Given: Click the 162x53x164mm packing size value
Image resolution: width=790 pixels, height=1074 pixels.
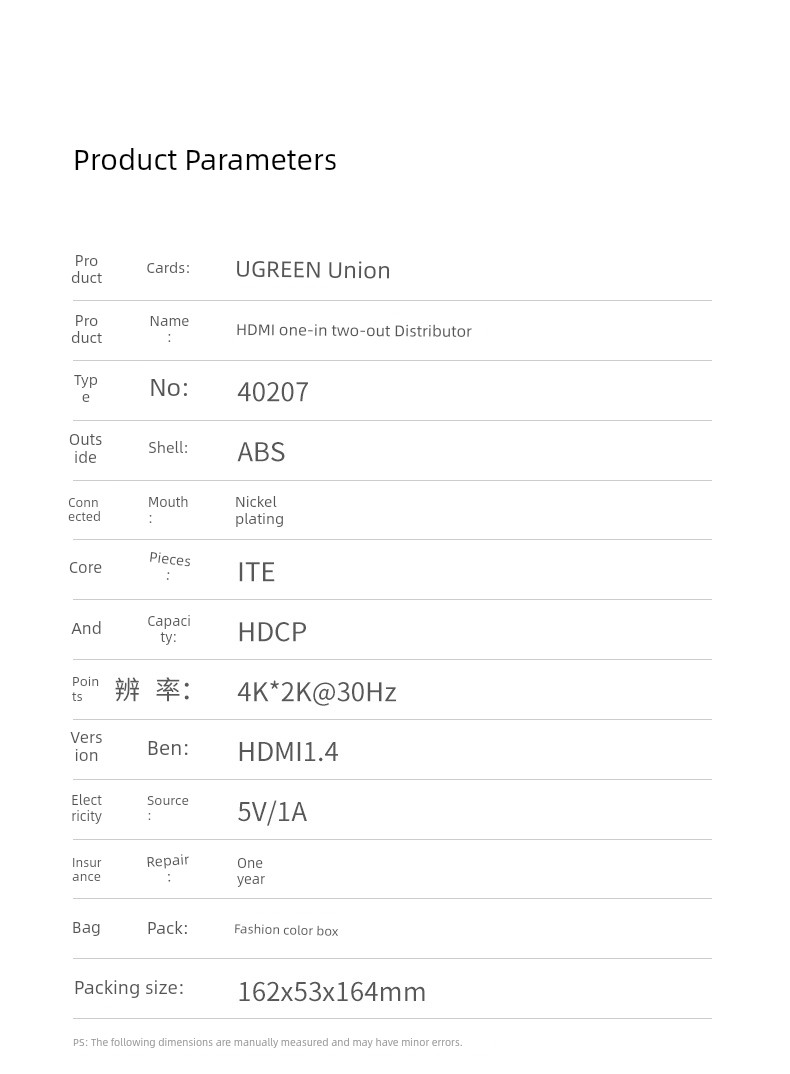Looking at the screenshot, I should click(332, 992).
